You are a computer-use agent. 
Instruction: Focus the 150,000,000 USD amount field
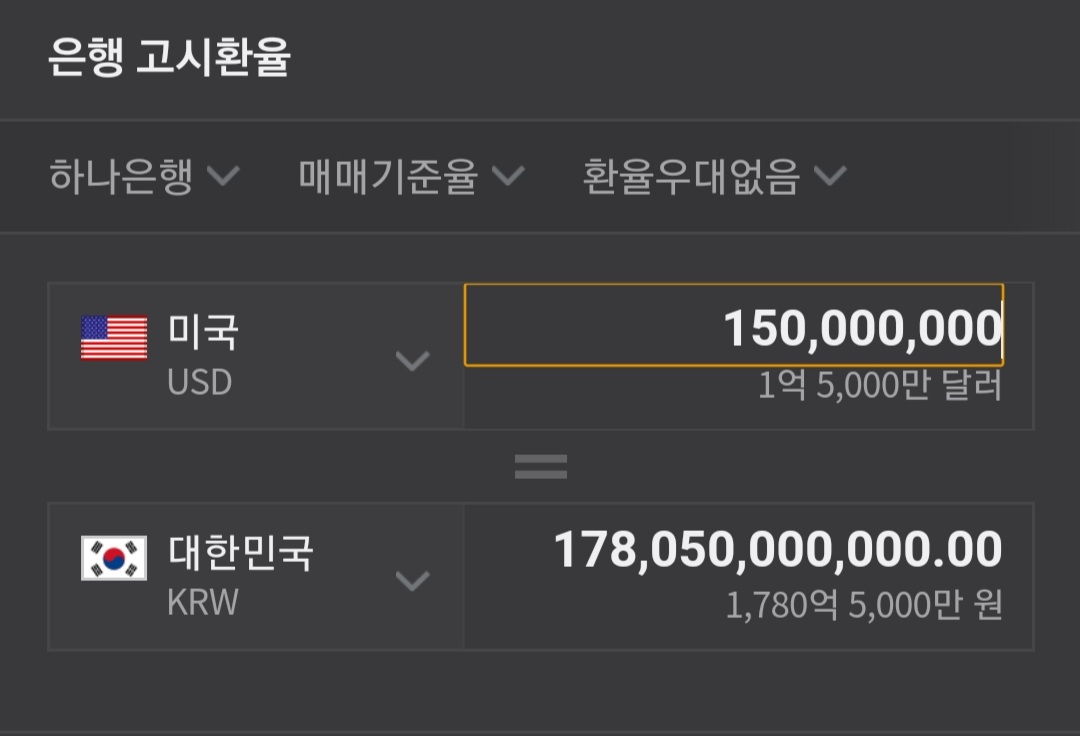[x=733, y=326]
